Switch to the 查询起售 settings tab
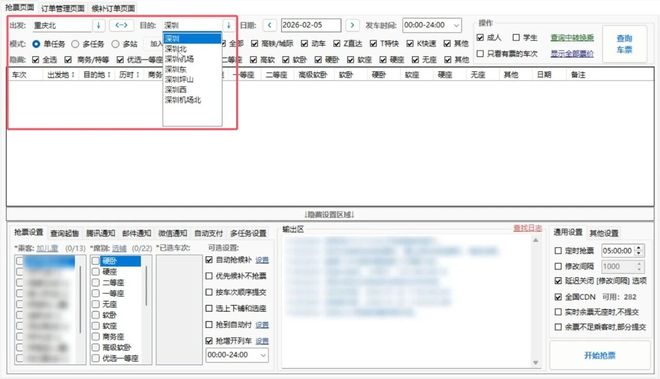The image size is (660, 379). 64,233
